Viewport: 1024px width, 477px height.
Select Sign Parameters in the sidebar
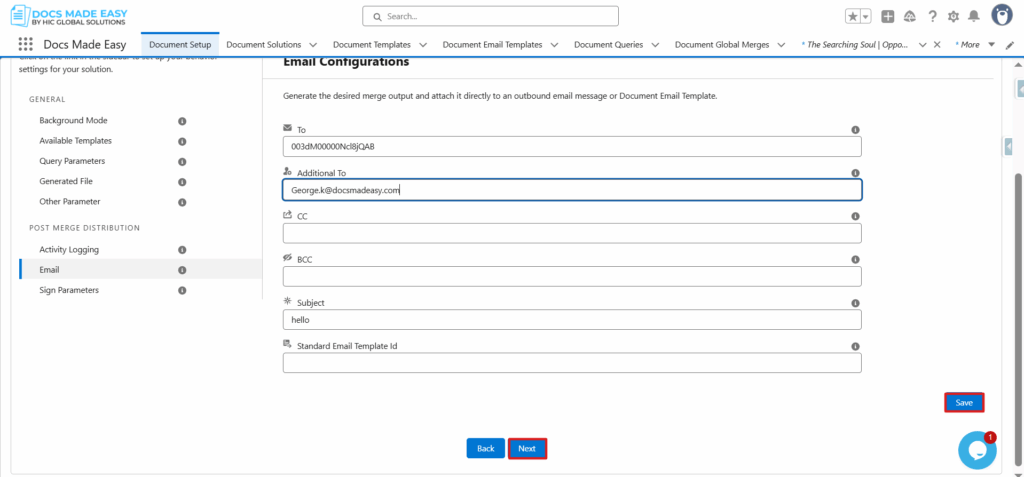(69, 290)
